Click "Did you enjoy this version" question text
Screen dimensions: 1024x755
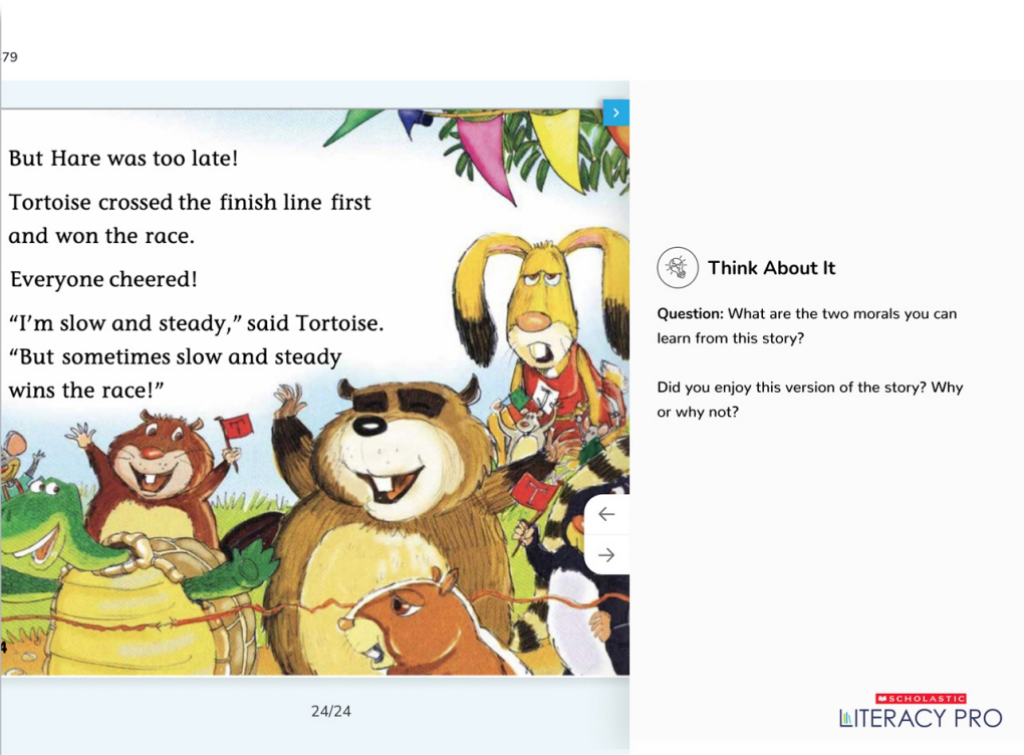(809, 399)
